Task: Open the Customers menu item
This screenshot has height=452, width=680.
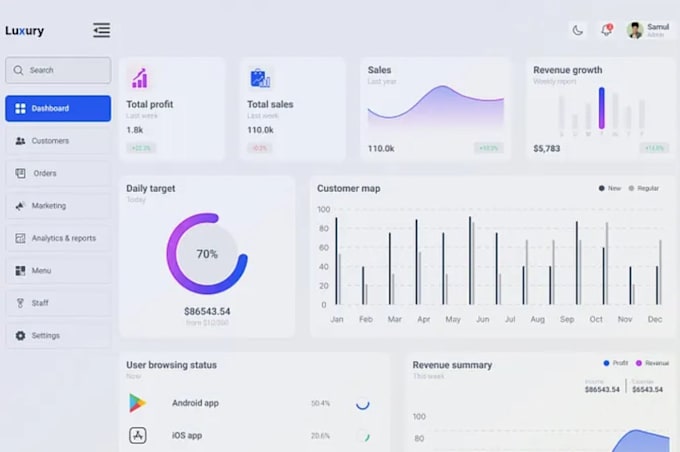Action: click(x=58, y=141)
